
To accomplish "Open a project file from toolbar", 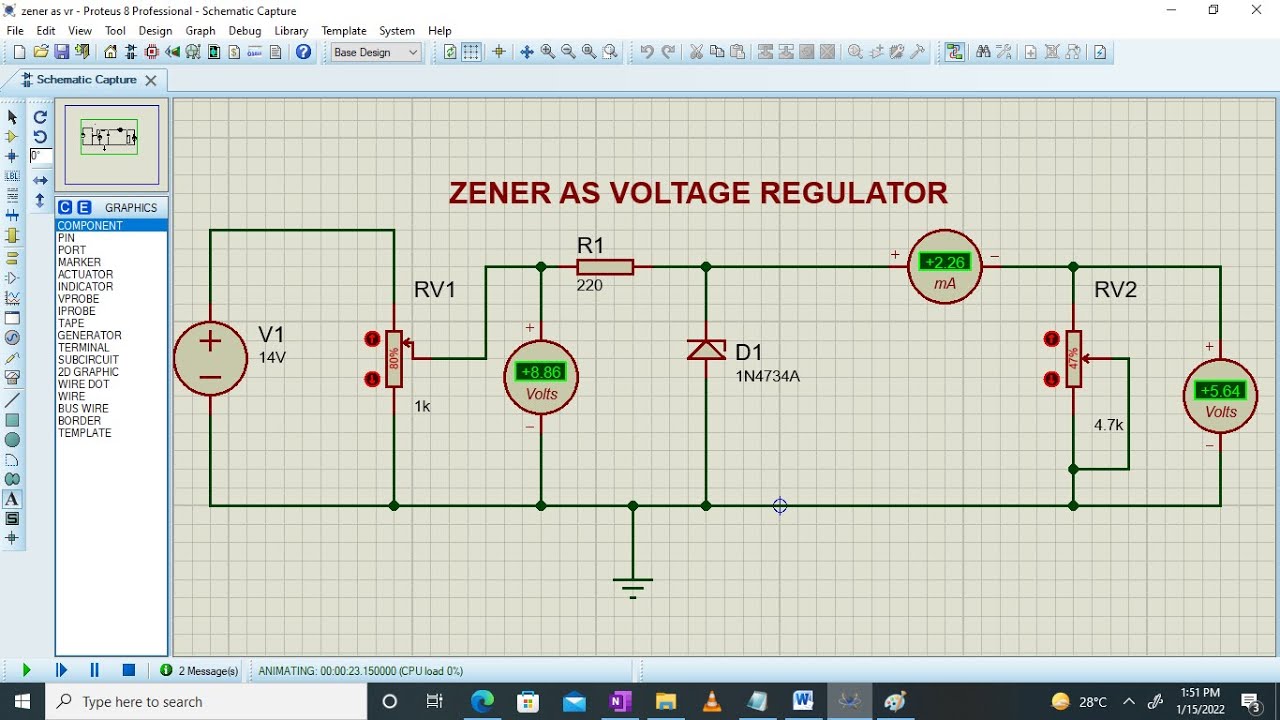I will pyautogui.click(x=41, y=52).
